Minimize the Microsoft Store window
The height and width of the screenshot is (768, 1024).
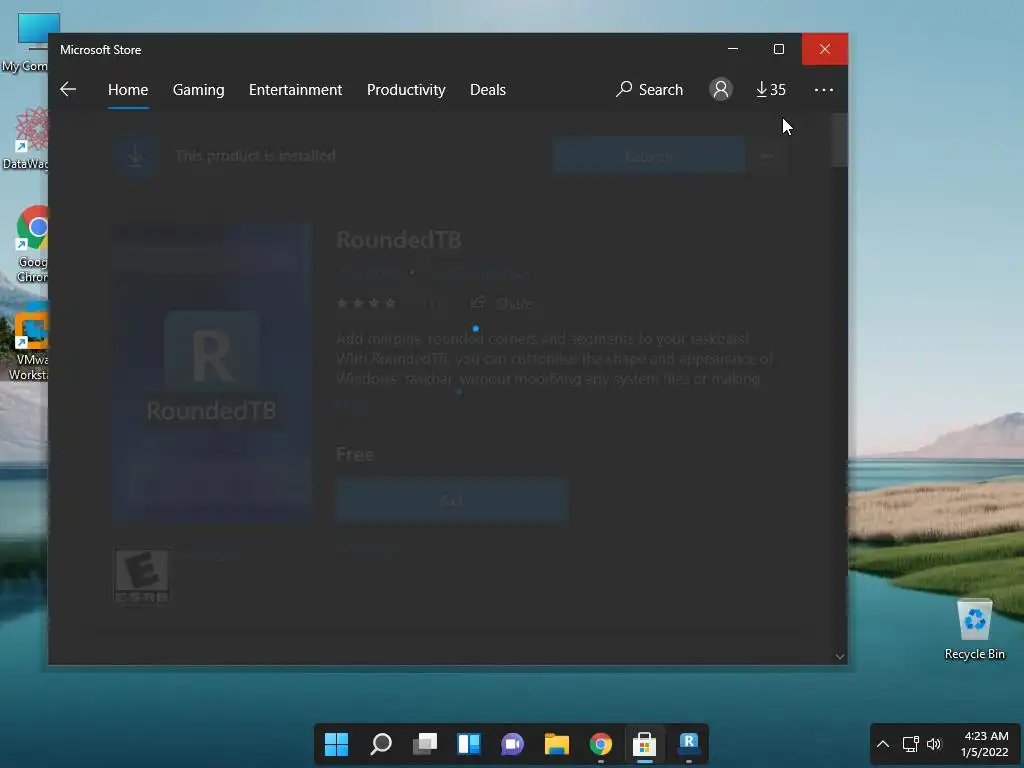click(x=733, y=49)
